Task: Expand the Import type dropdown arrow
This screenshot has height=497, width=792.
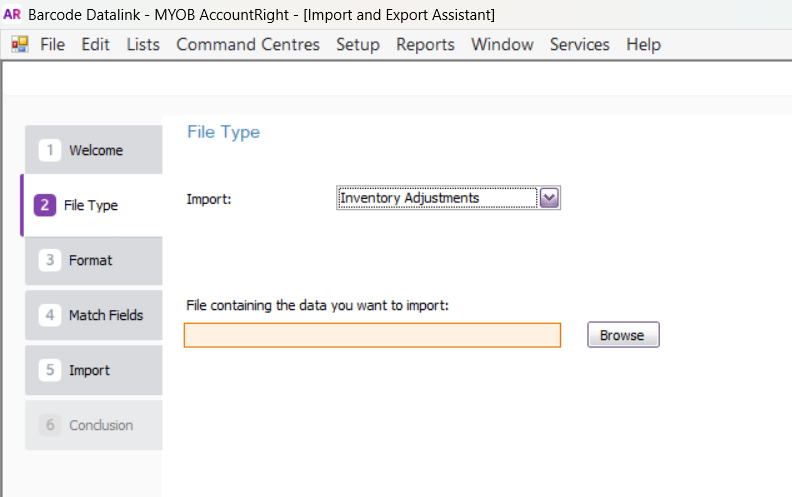Action: tap(549, 198)
